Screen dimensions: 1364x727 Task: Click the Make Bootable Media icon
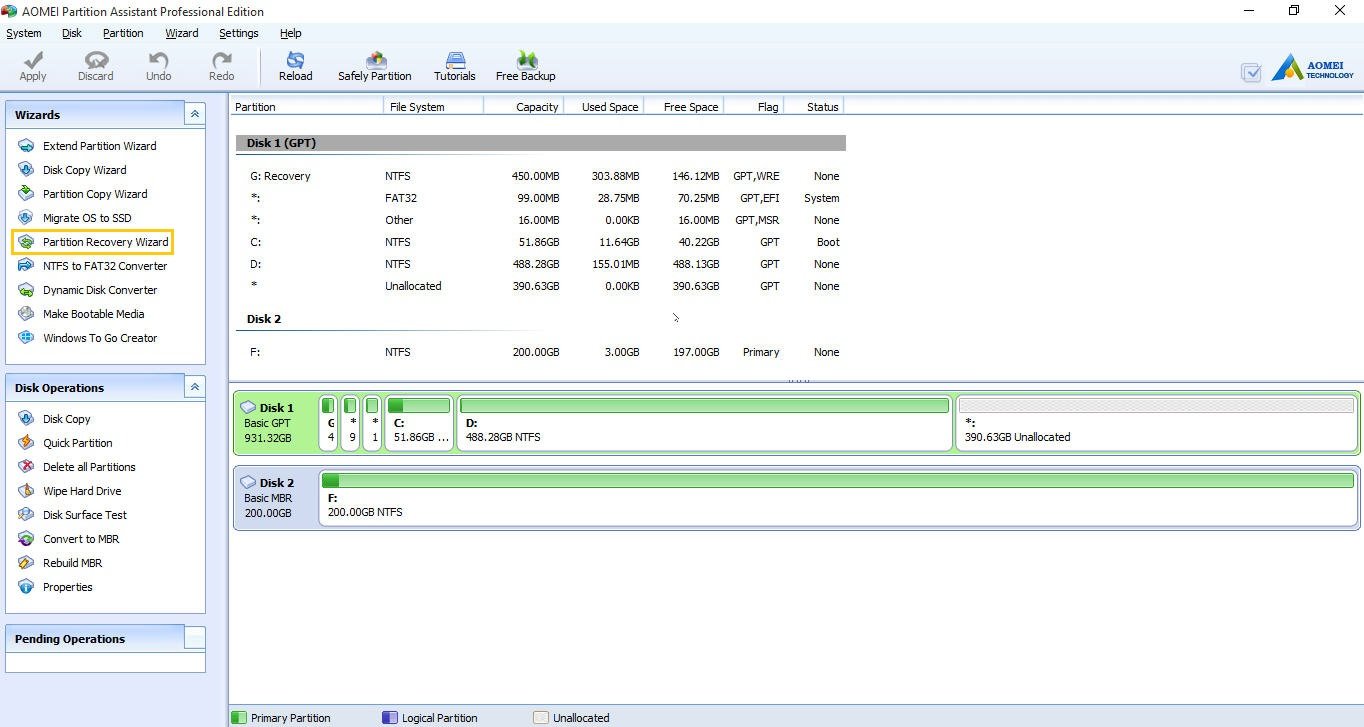pos(26,314)
